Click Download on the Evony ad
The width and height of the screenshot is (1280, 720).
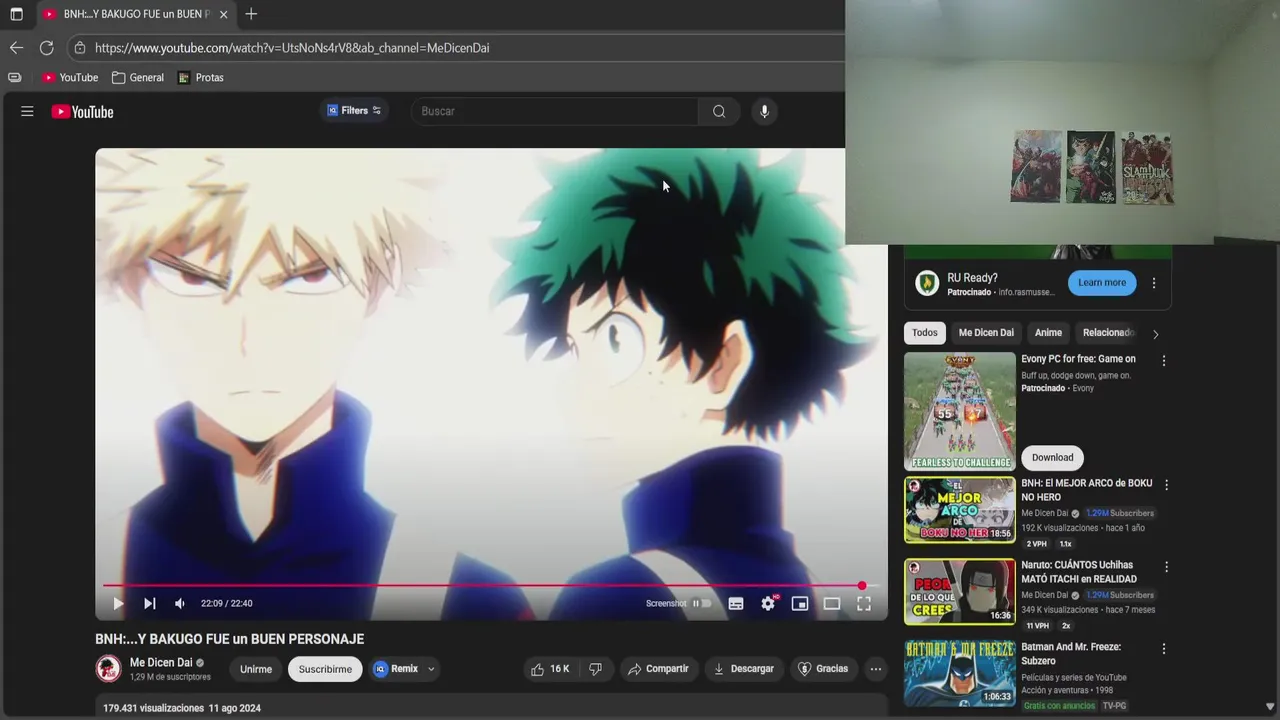[1052, 457]
